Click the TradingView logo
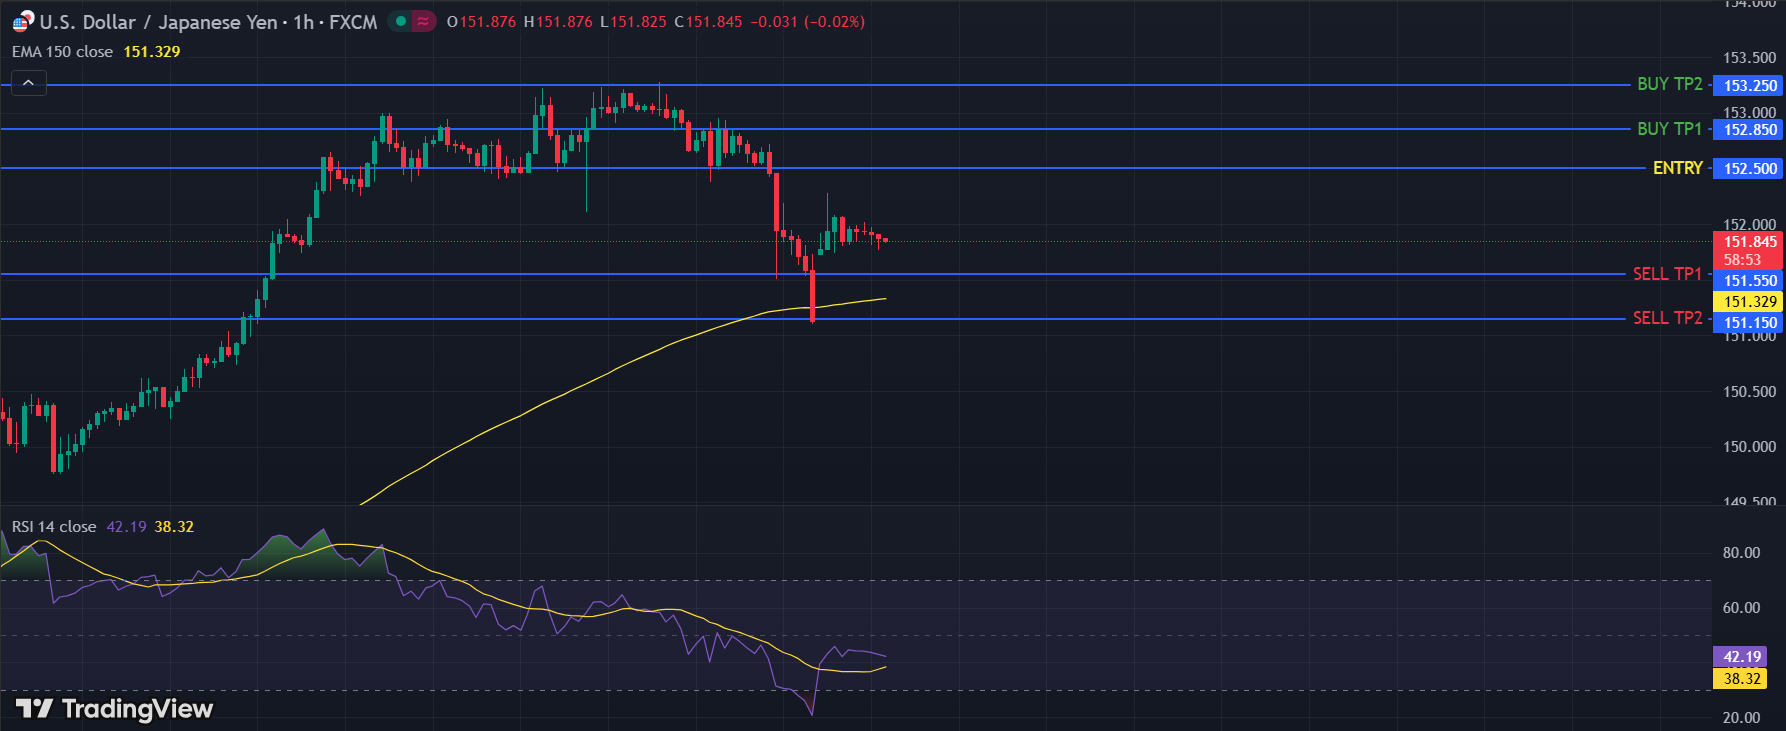 coord(115,709)
